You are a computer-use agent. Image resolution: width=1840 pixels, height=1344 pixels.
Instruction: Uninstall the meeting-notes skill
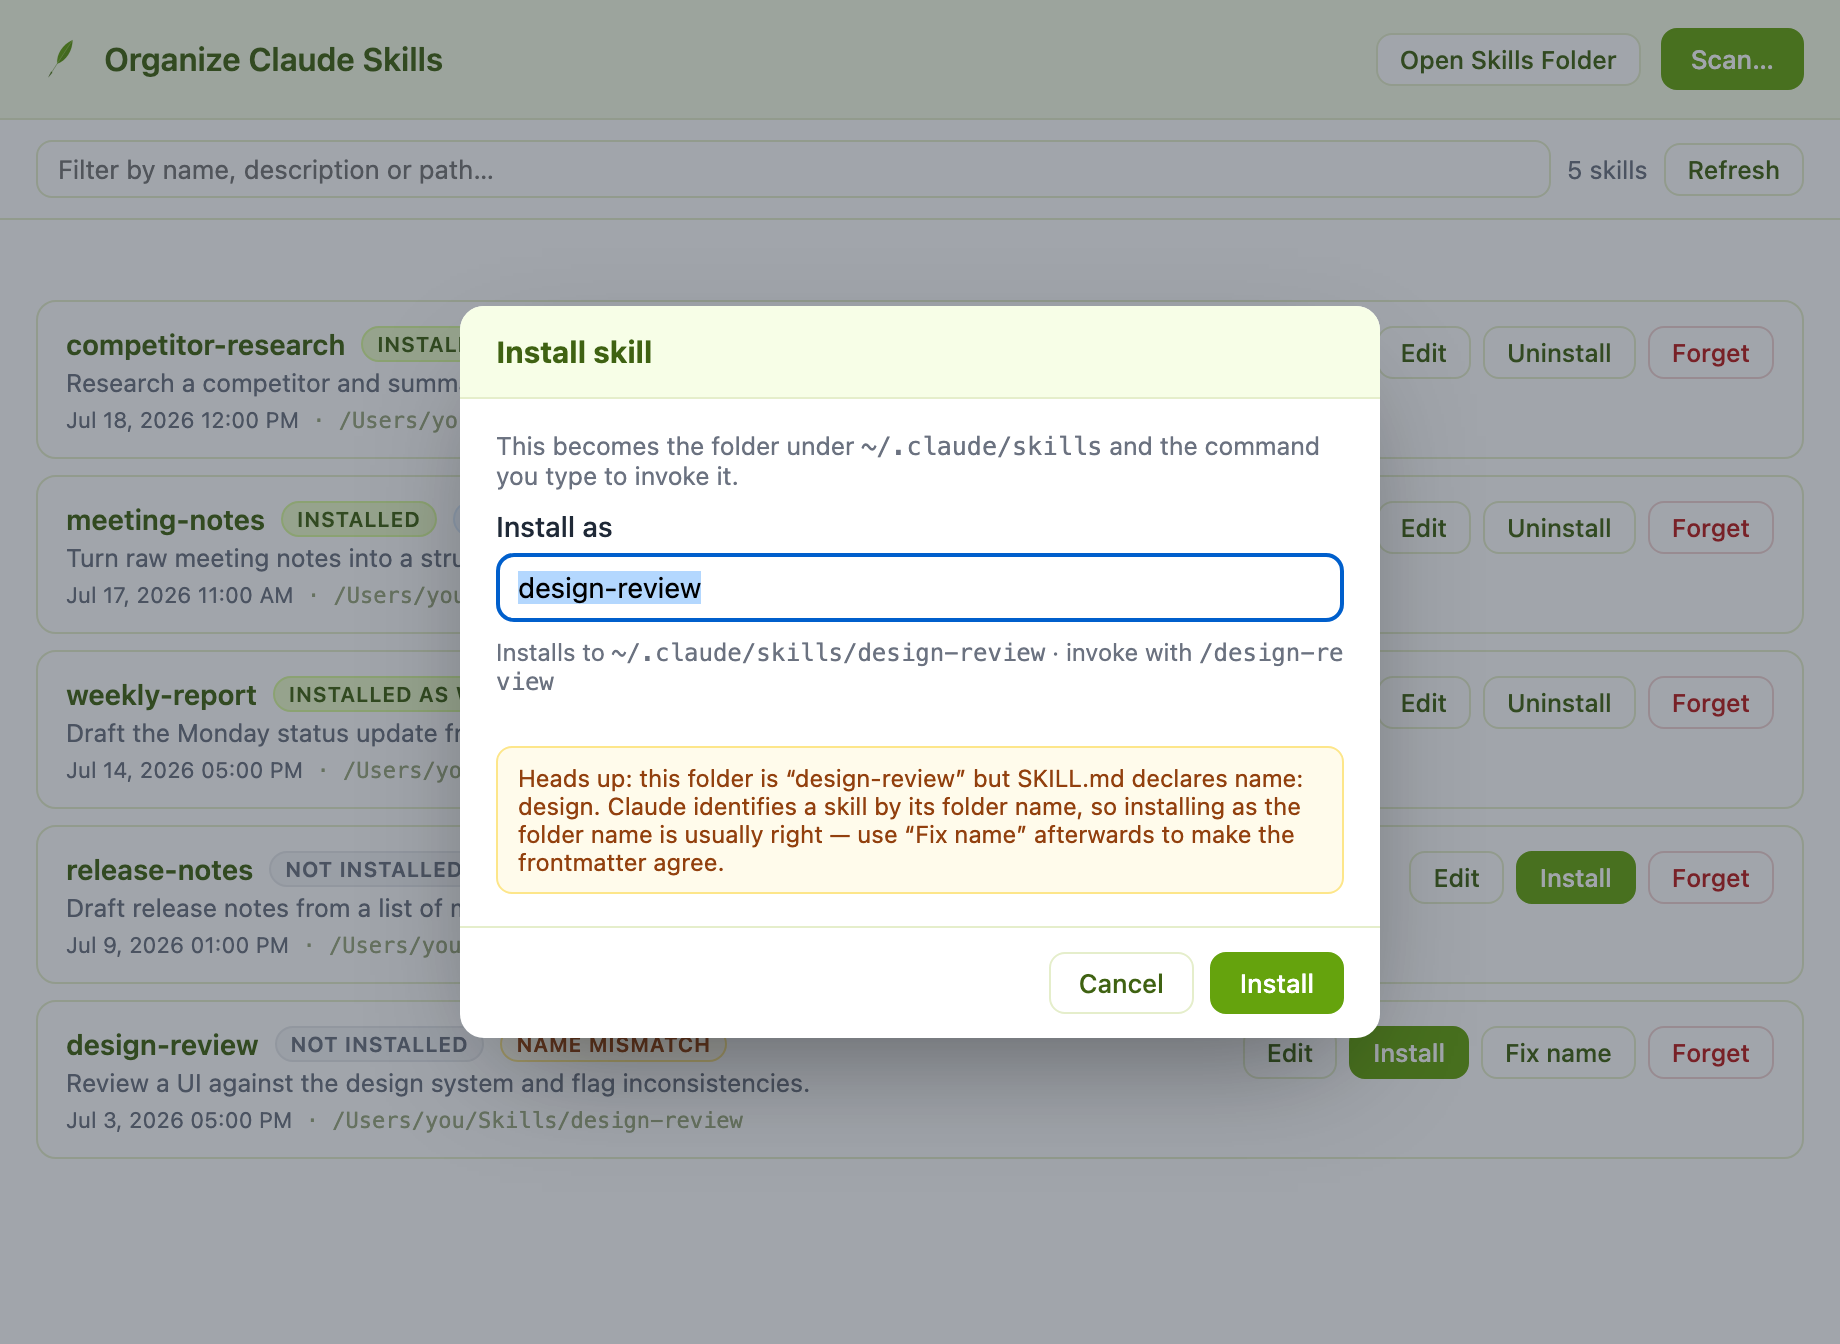pyautogui.click(x=1559, y=528)
